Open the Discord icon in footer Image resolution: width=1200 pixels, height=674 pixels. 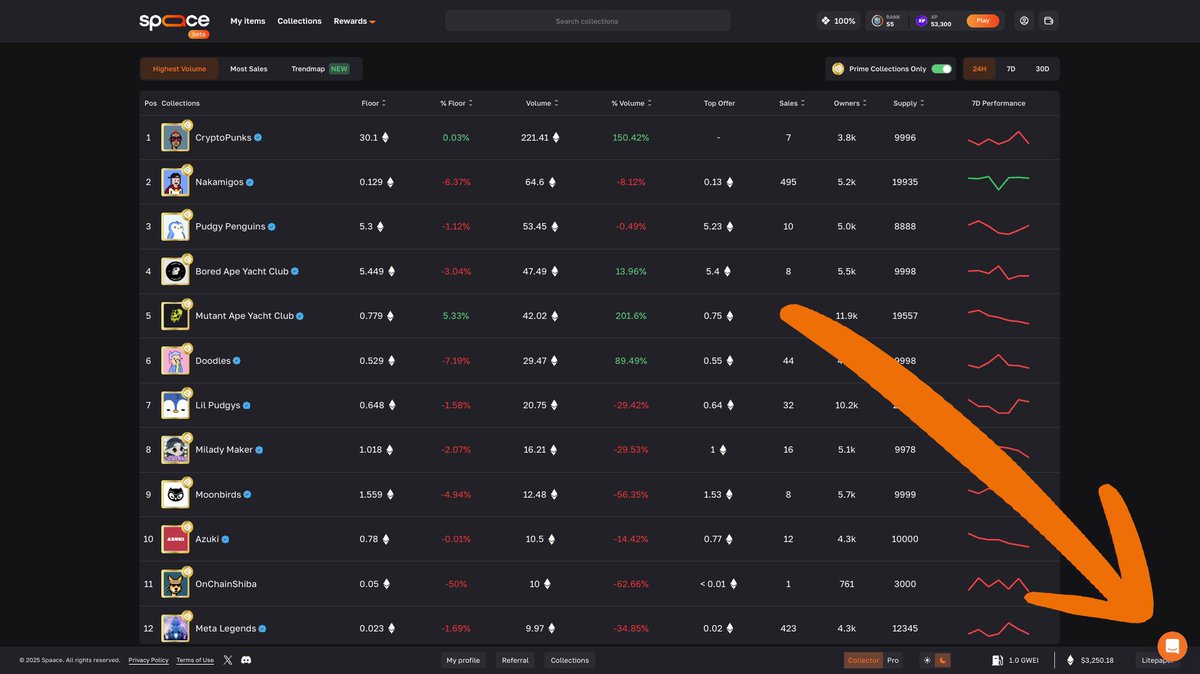point(246,660)
